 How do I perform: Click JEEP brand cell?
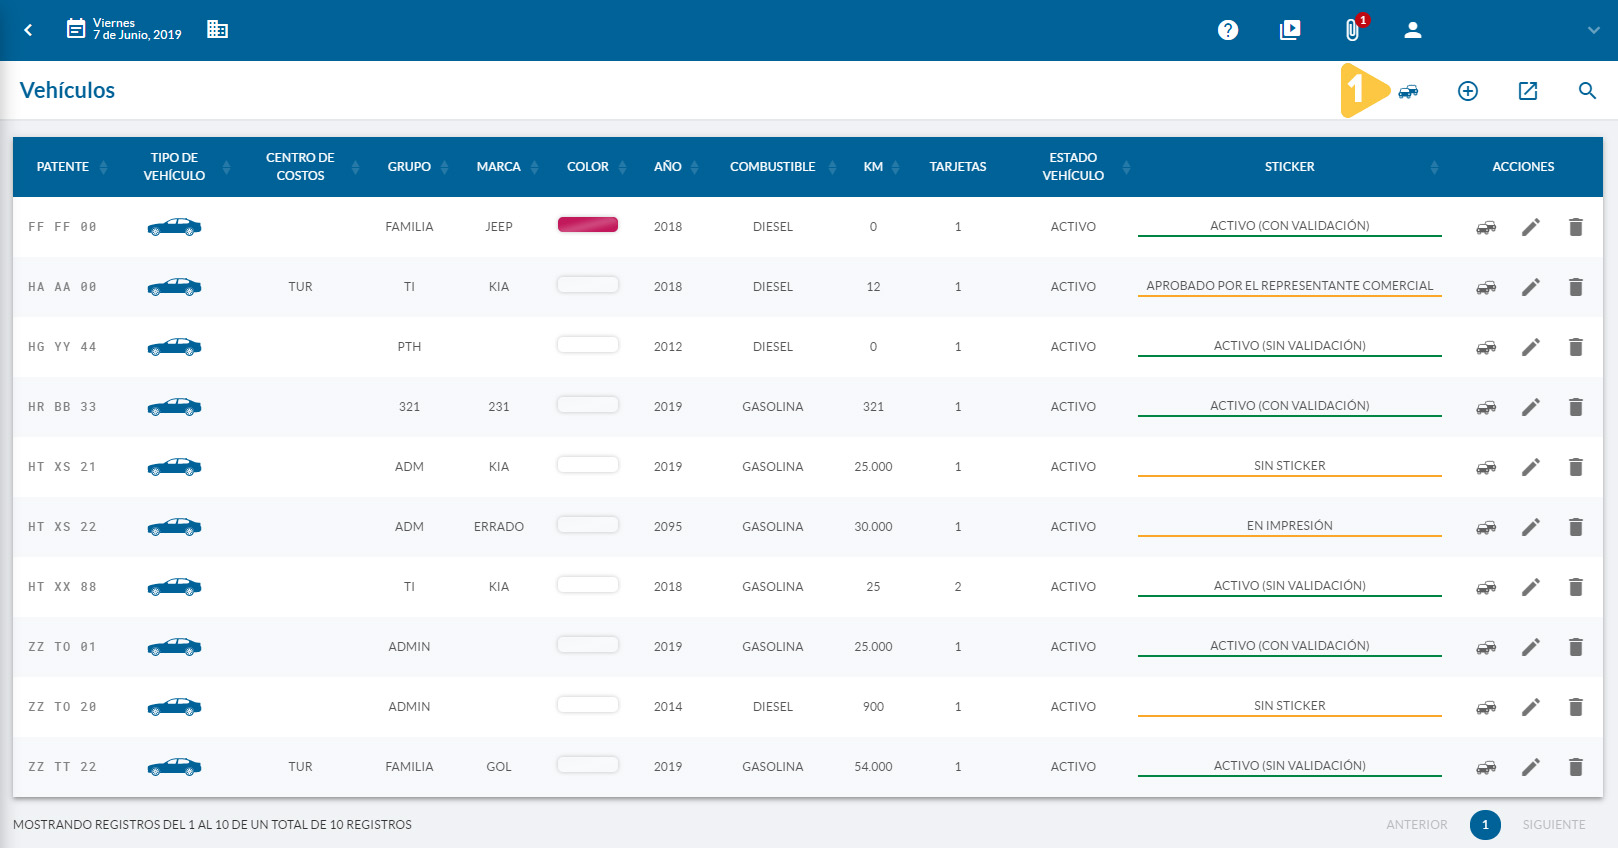[499, 227]
